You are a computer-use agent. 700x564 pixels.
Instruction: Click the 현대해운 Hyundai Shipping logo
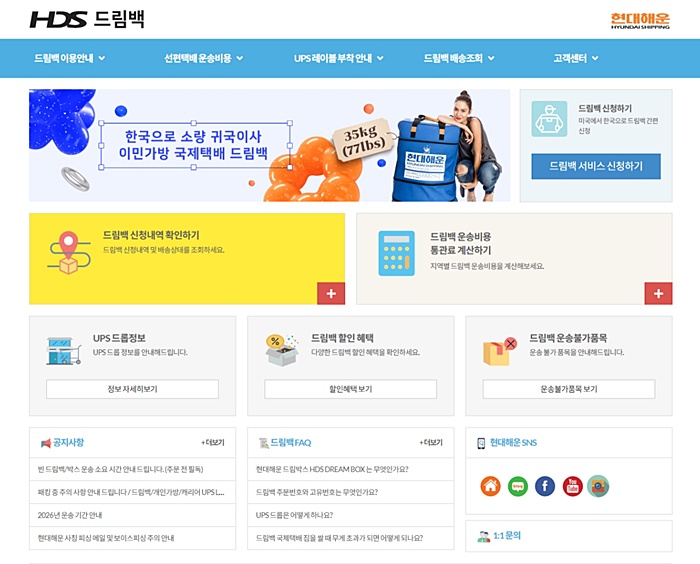click(x=640, y=21)
